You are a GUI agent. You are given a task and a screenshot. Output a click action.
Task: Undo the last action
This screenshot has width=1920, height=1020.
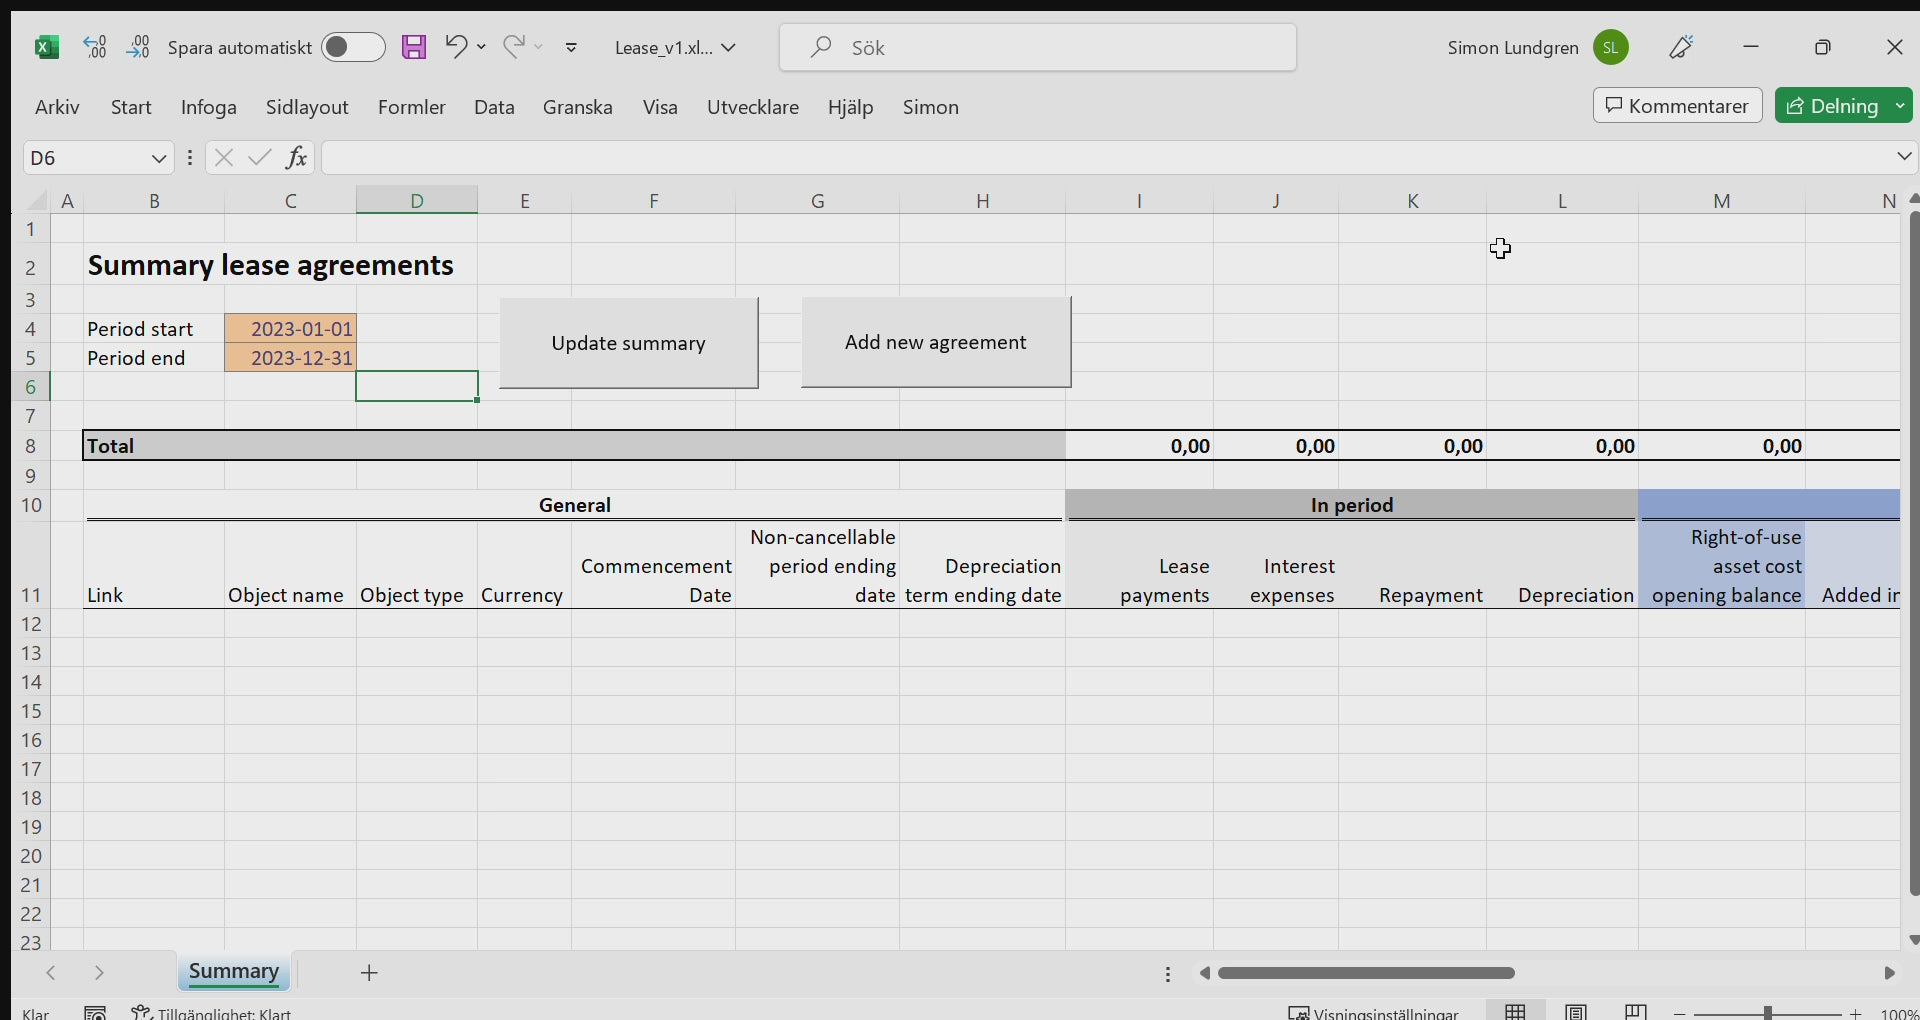click(x=456, y=46)
